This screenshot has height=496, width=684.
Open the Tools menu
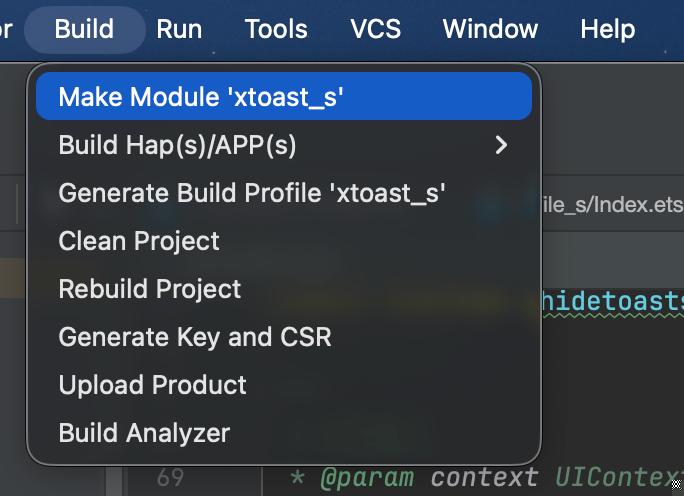pyautogui.click(x=275, y=29)
